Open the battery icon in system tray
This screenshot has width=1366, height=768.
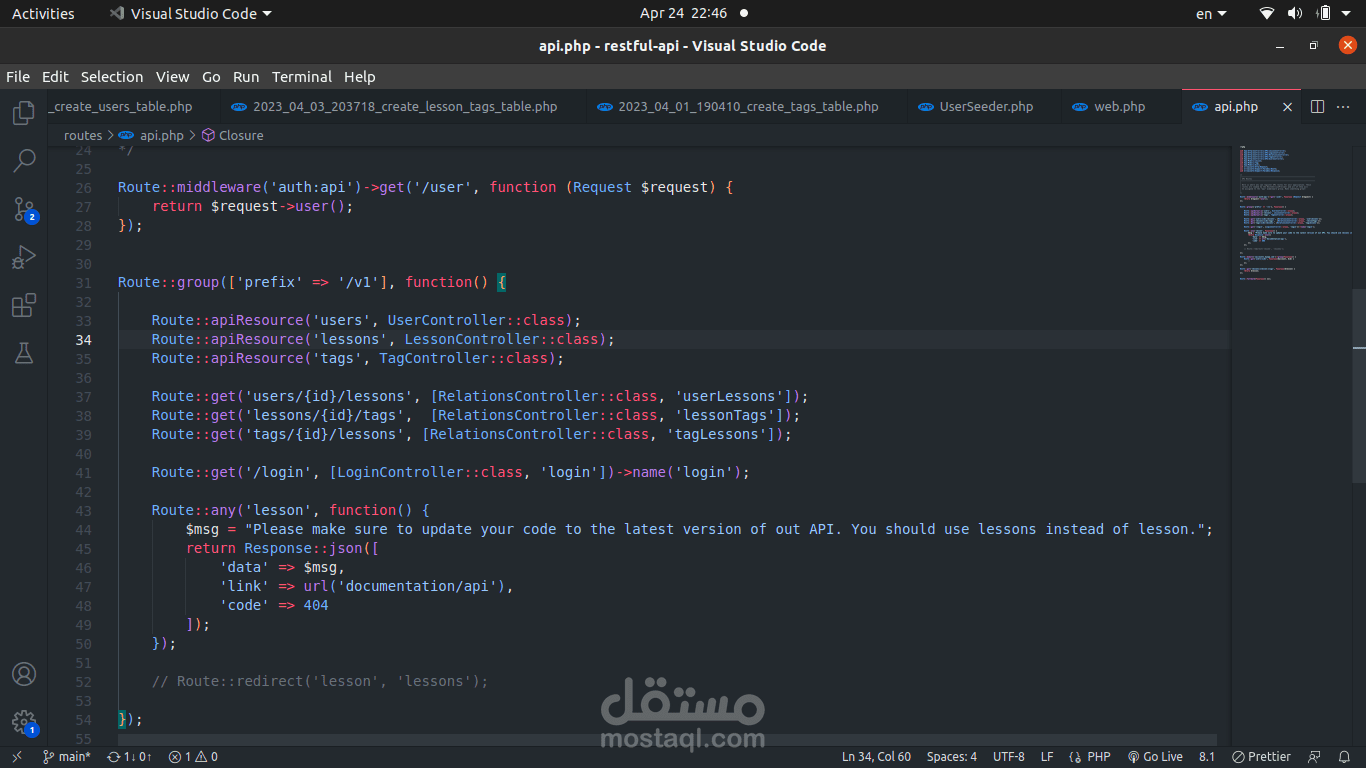pyautogui.click(x=1324, y=14)
